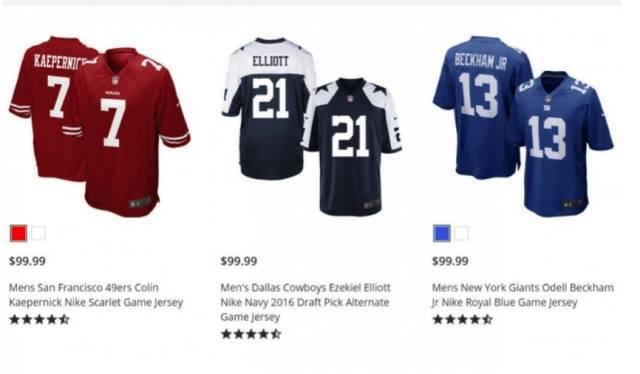Click the blue Beckham Jr number 13 jersey image

523,126
